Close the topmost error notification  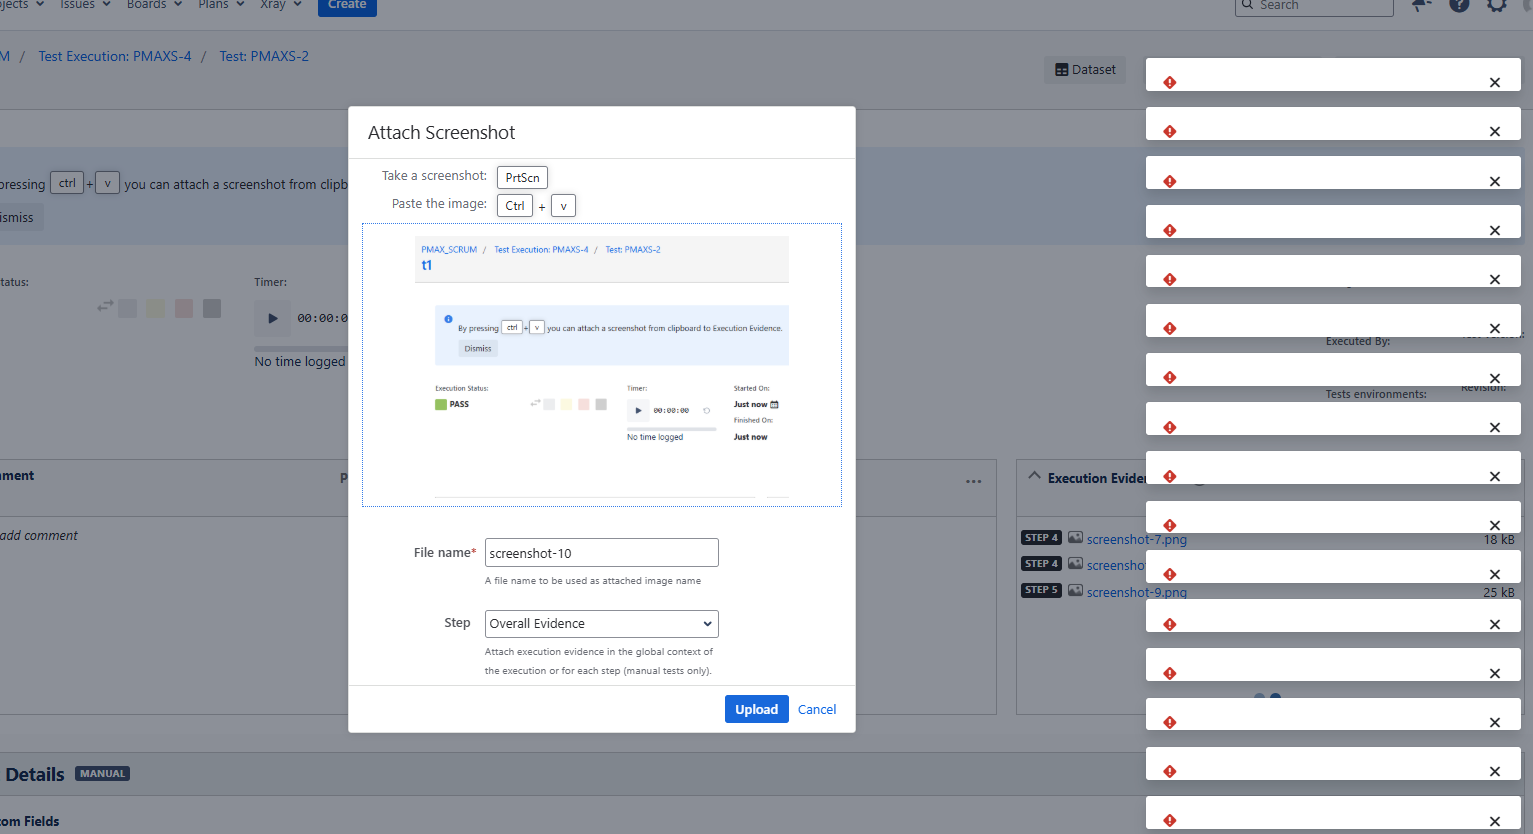[x=1495, y=83]
